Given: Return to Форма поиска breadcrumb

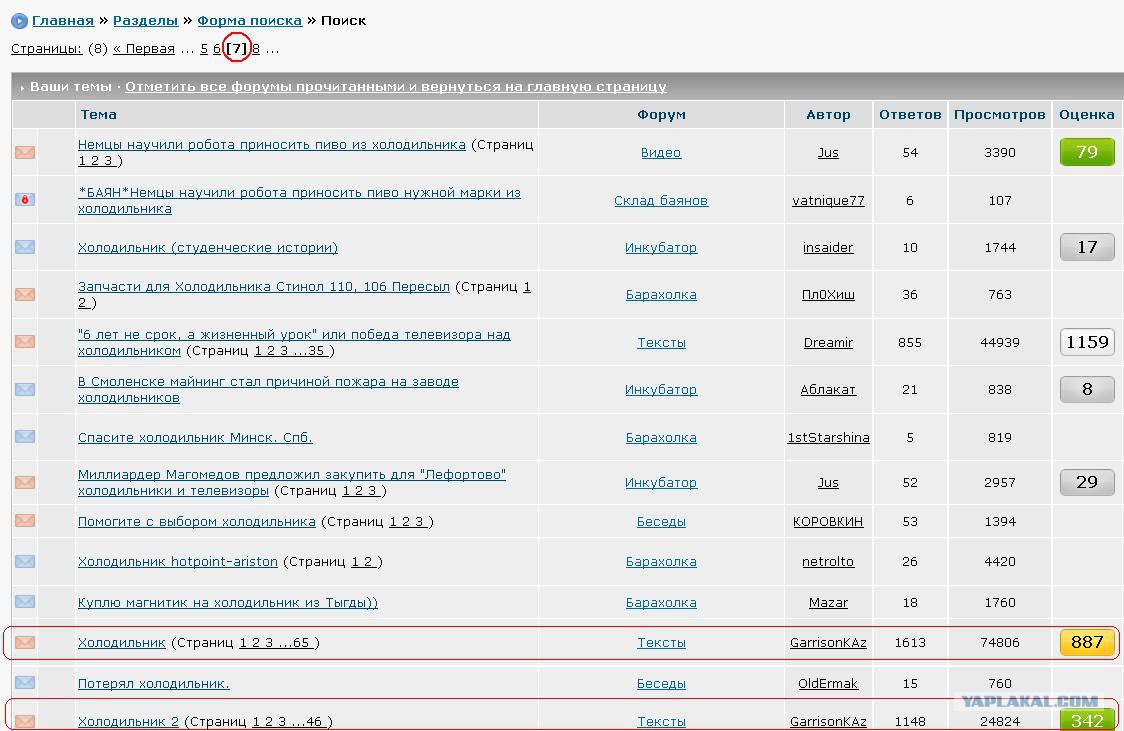Looking at the screenshot, I should click(x=249, y=21).
